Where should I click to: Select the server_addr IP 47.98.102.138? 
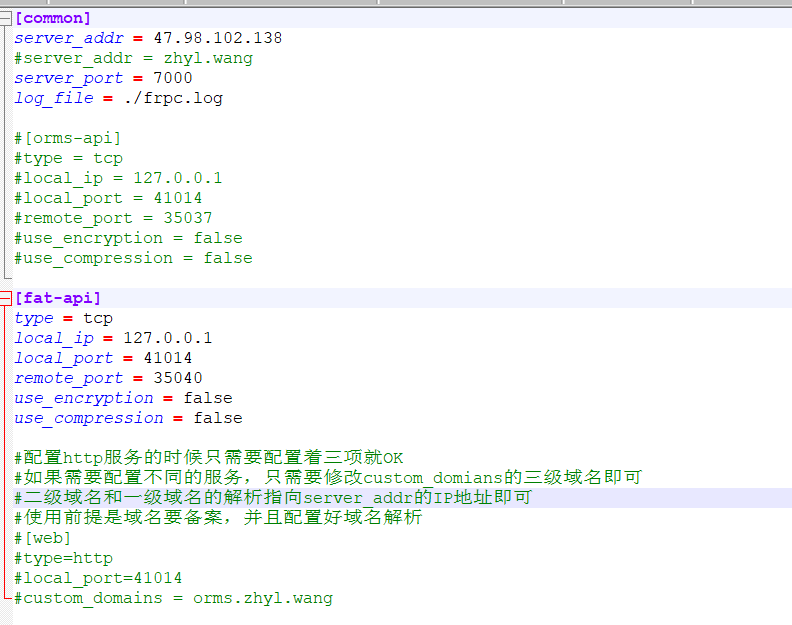(x=218, y=38)
